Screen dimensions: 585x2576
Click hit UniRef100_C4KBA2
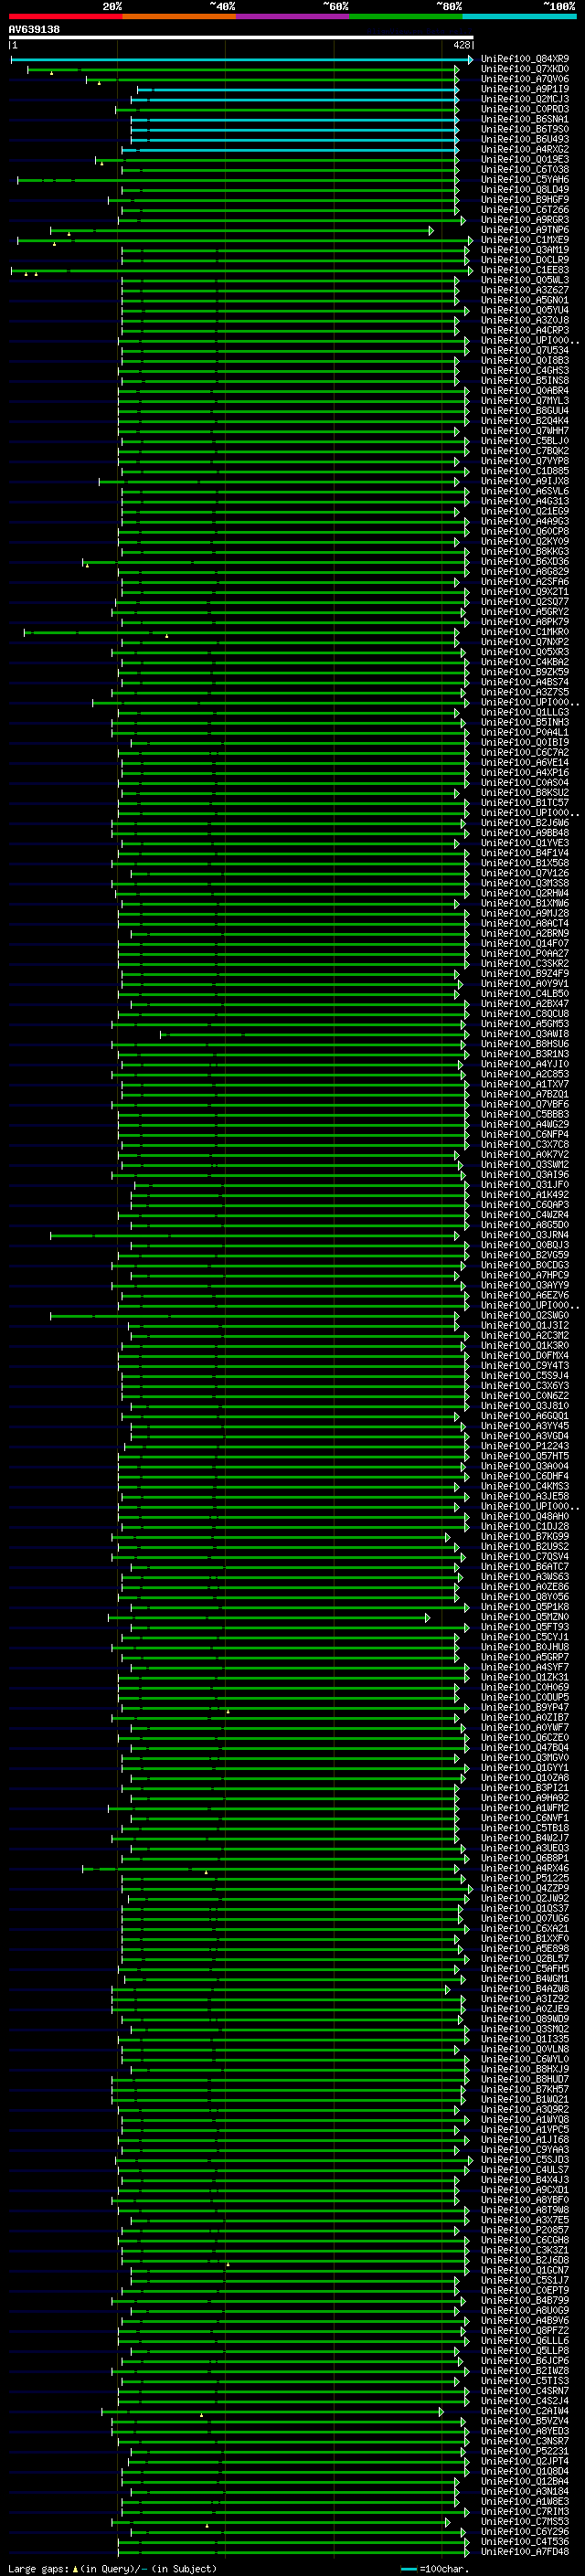[524, 663]
